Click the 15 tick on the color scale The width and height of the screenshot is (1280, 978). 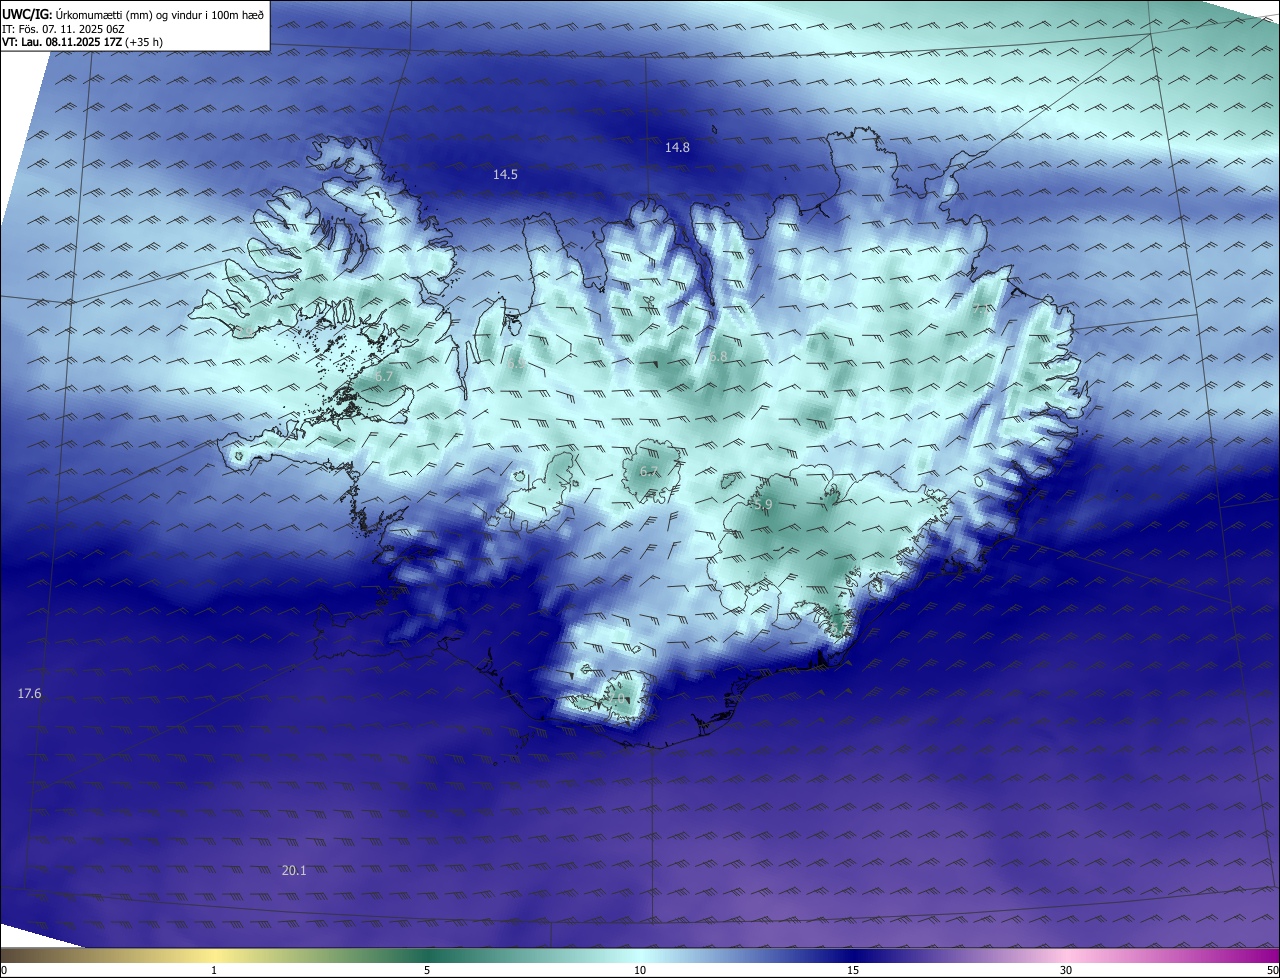click(853, 970)
